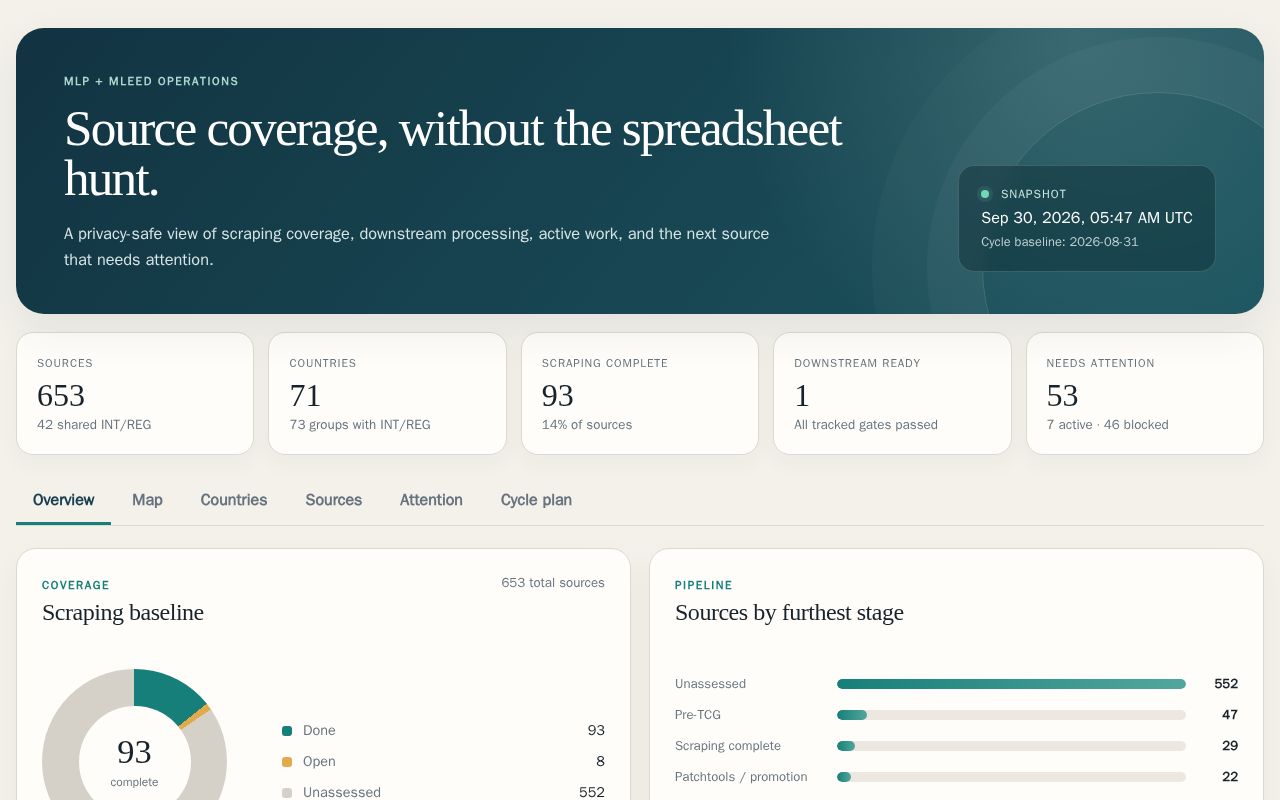
Task: Click the Patchtools value 22
Action: click(1230, 777)
